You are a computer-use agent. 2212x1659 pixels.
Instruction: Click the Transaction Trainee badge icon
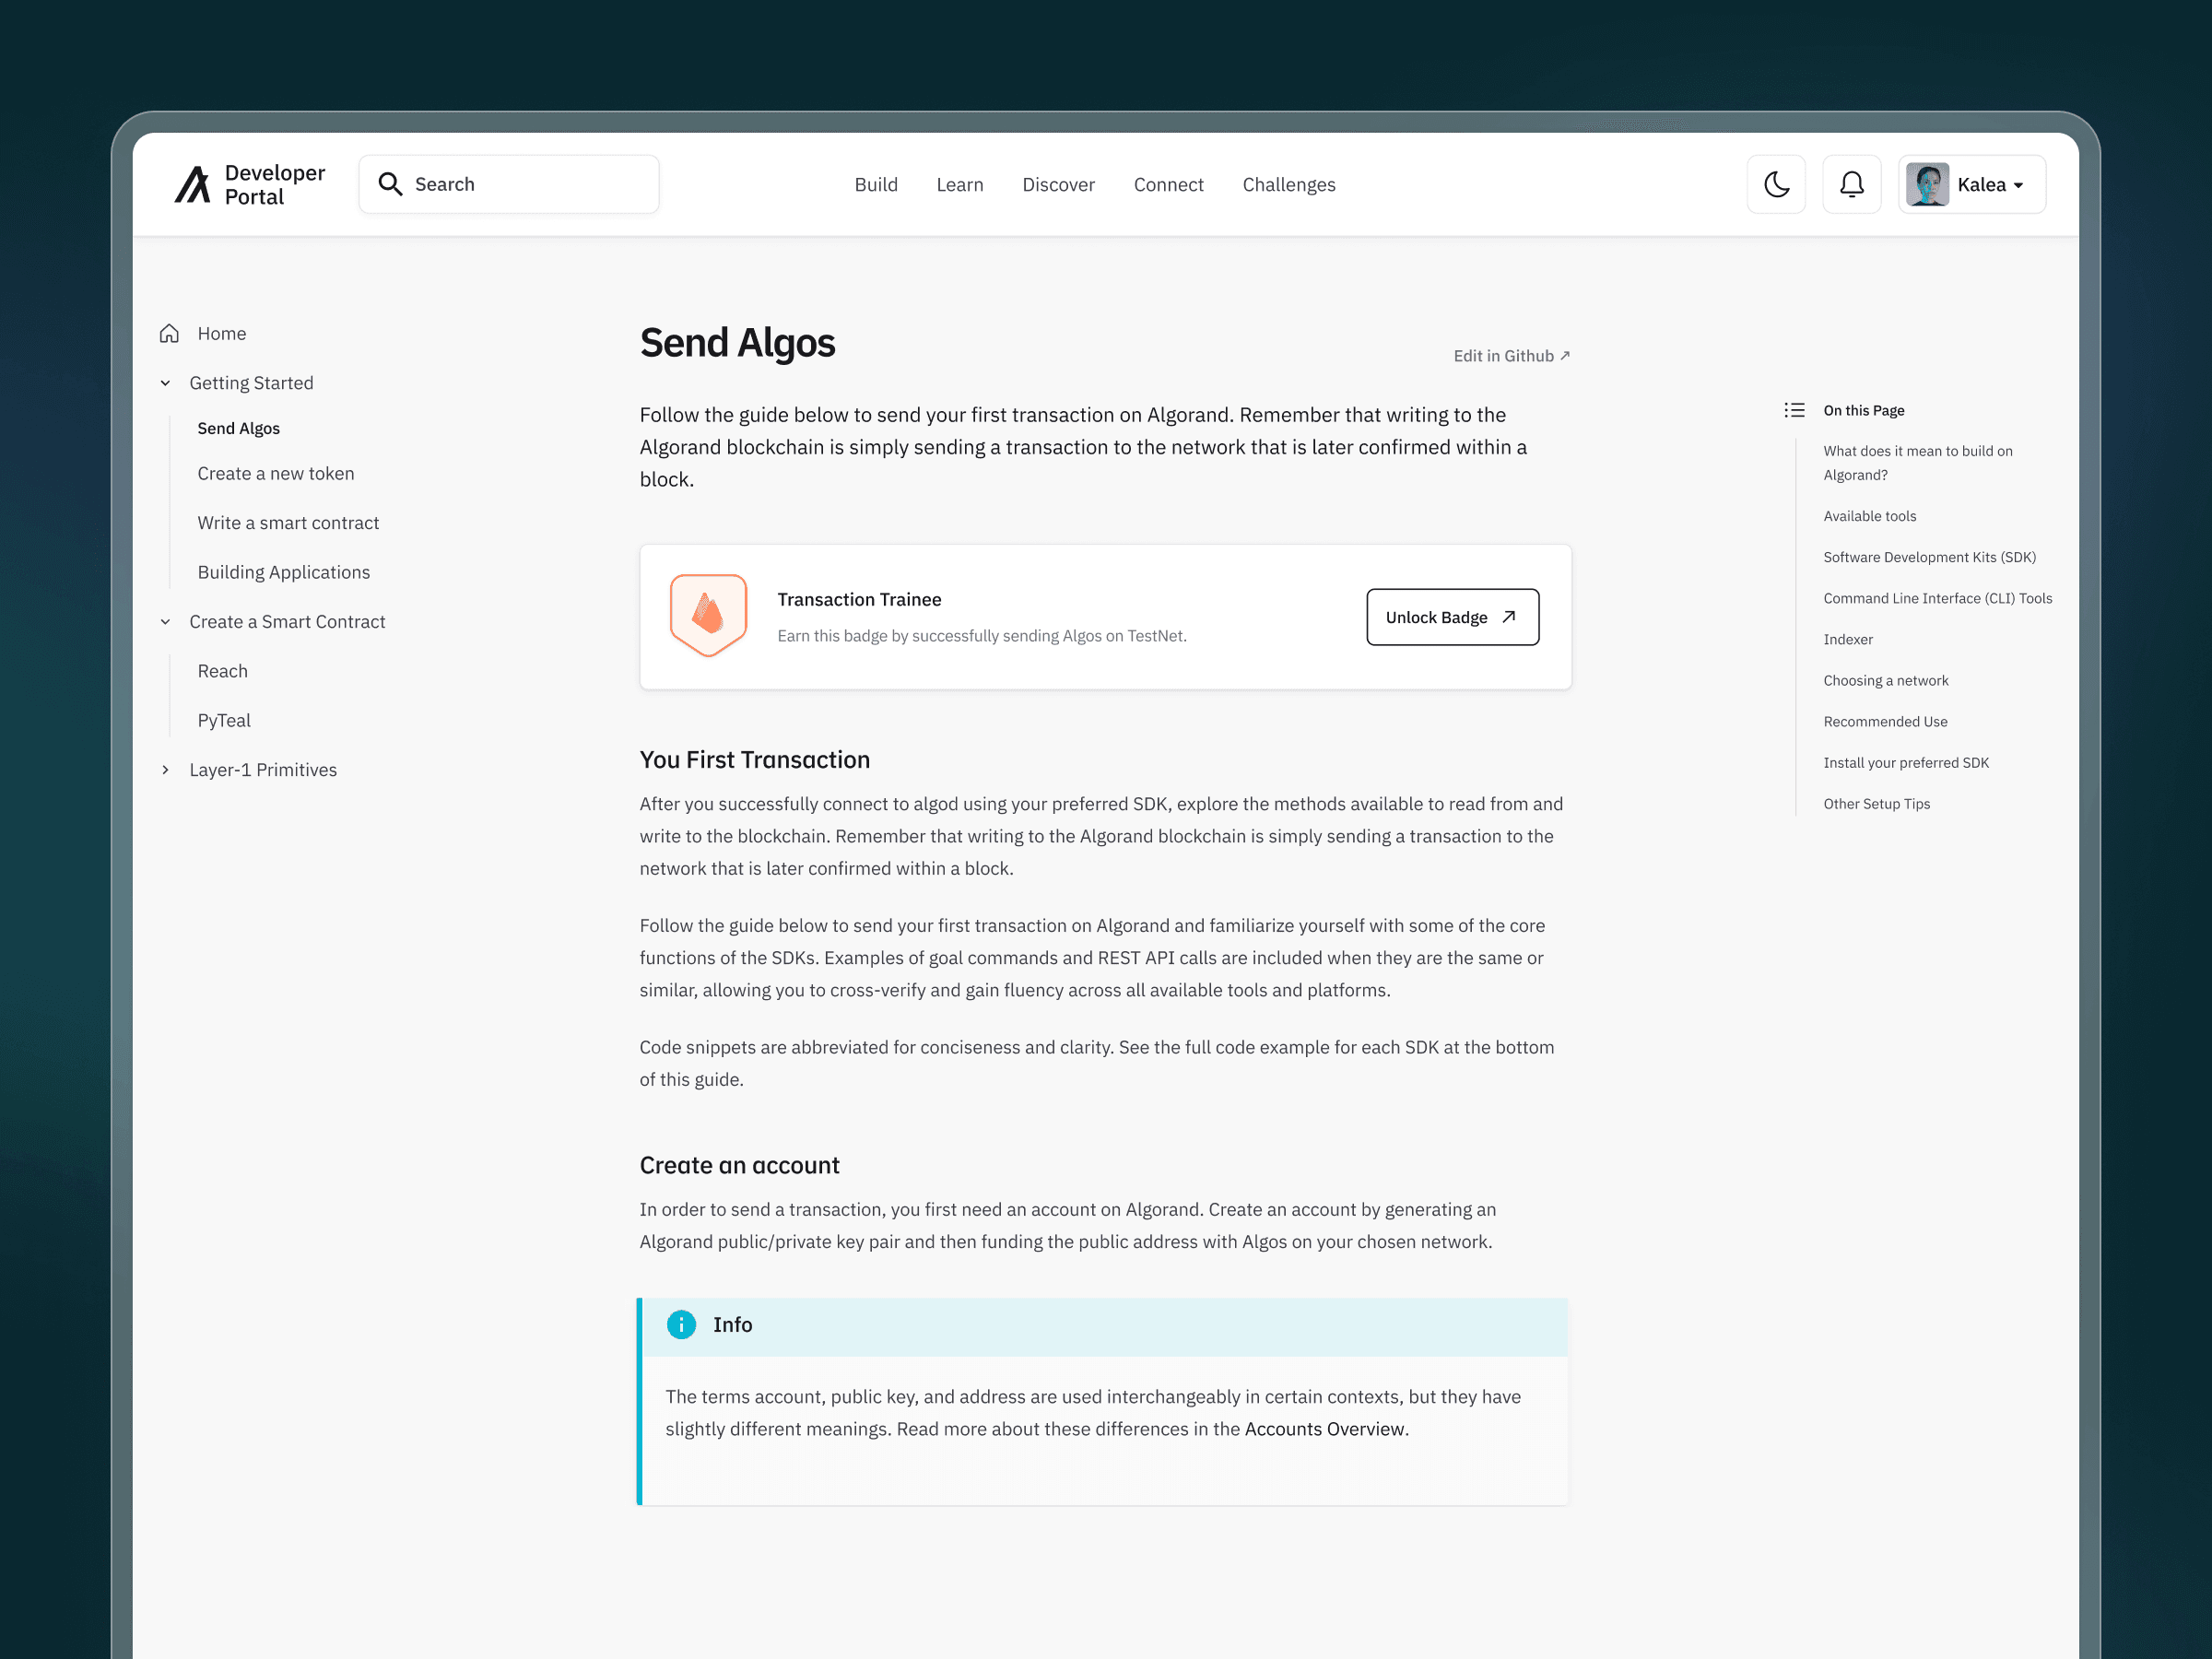click(x=708, y=615)
